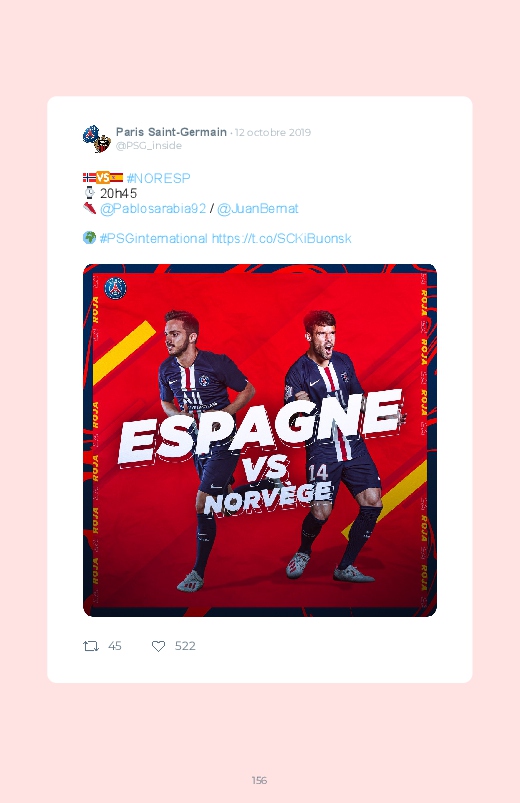The image size is (520, 803).
Task: Open the Paris Saint-Germain profile avatar
Action: click(x=97, y=139)
